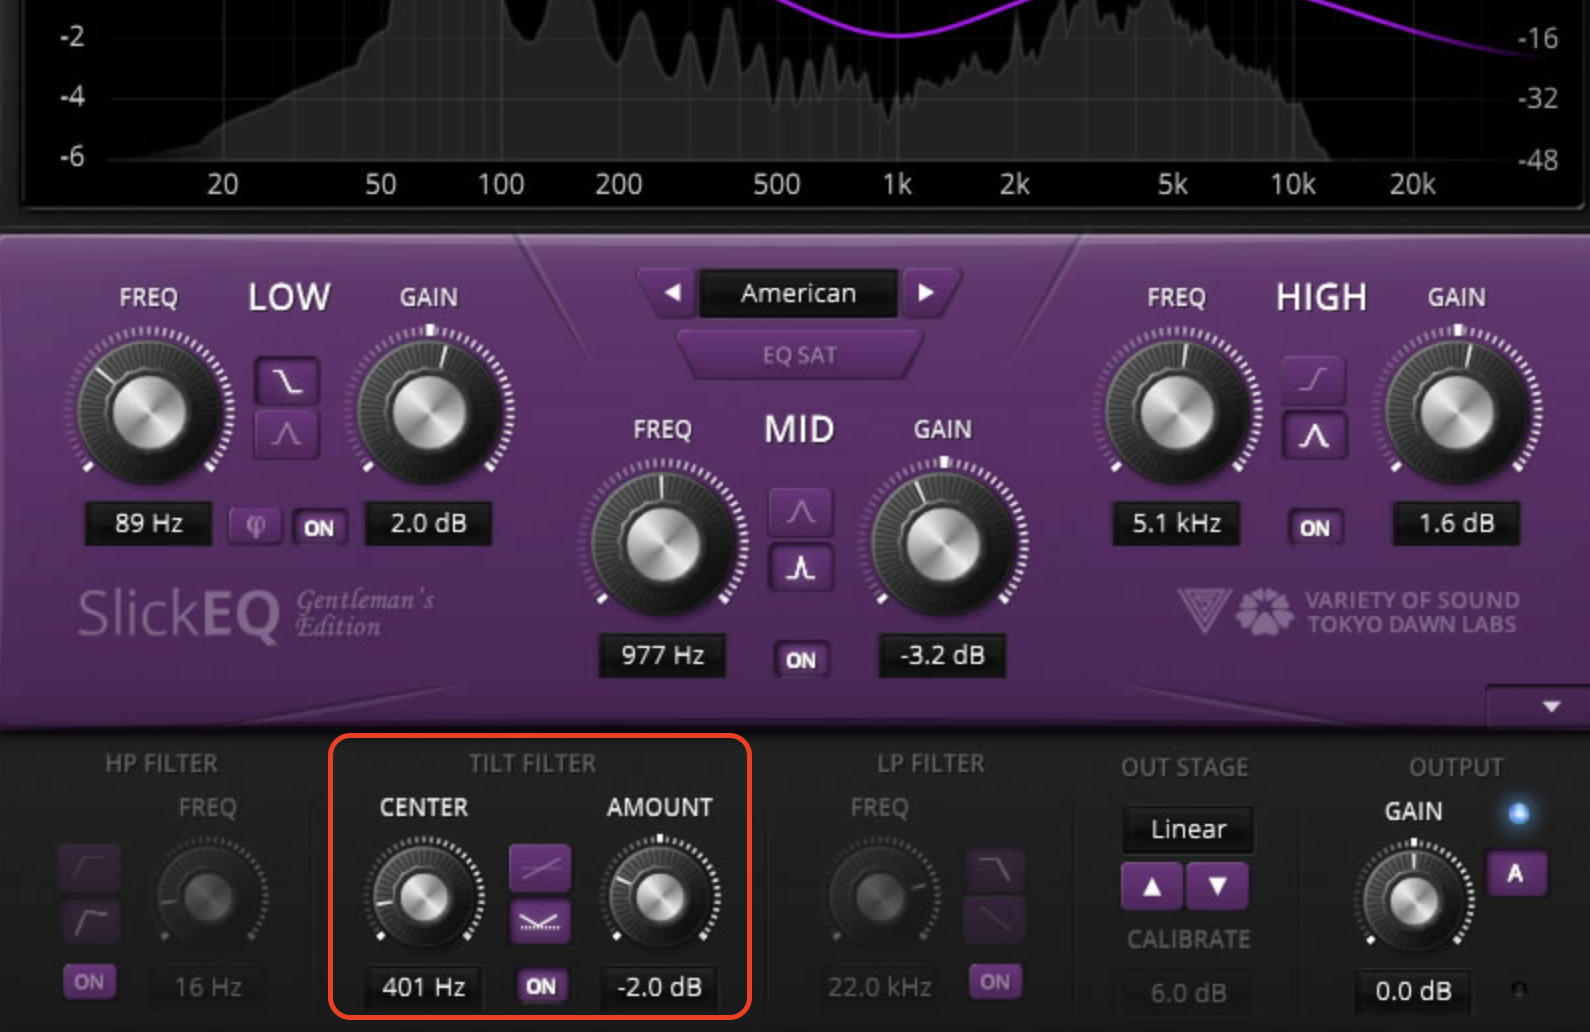This screenshot has width=1590, height=1032.
Task: Click the MID band FREQ knob
Action: pyautogui.click(x=663, y=544)
